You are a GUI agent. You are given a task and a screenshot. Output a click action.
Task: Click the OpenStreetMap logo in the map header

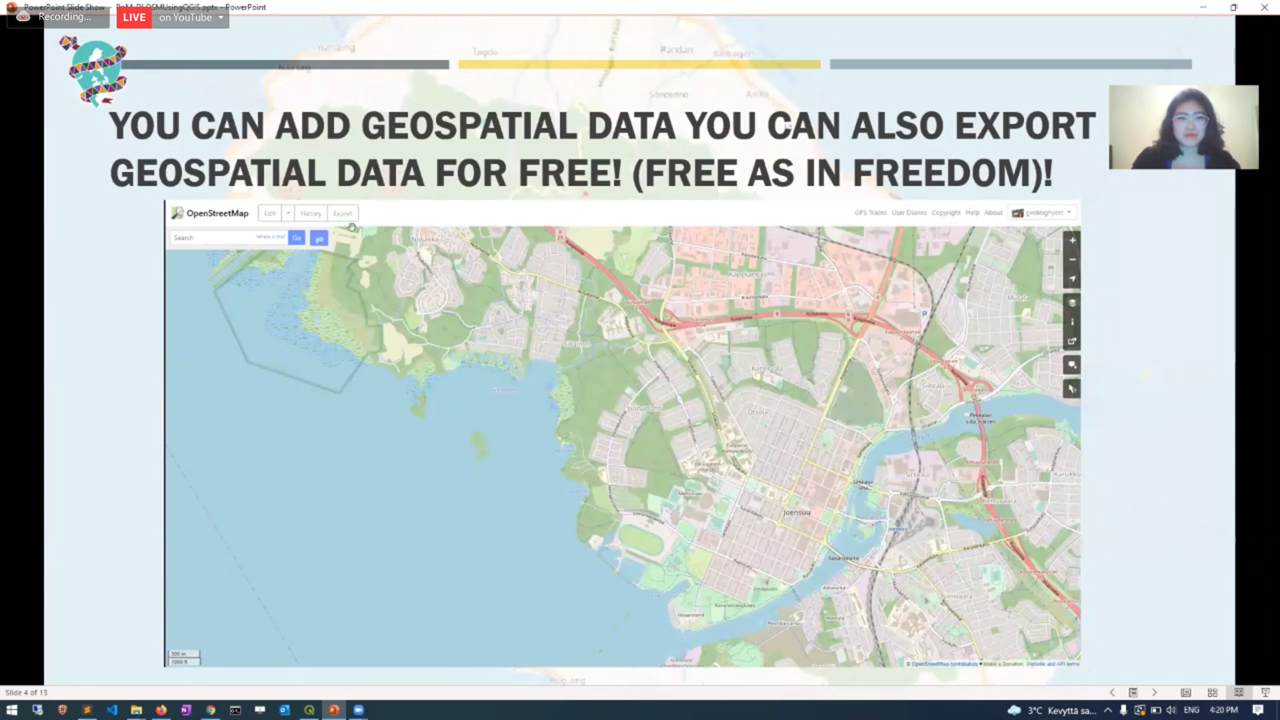click(x=210, y=213)
